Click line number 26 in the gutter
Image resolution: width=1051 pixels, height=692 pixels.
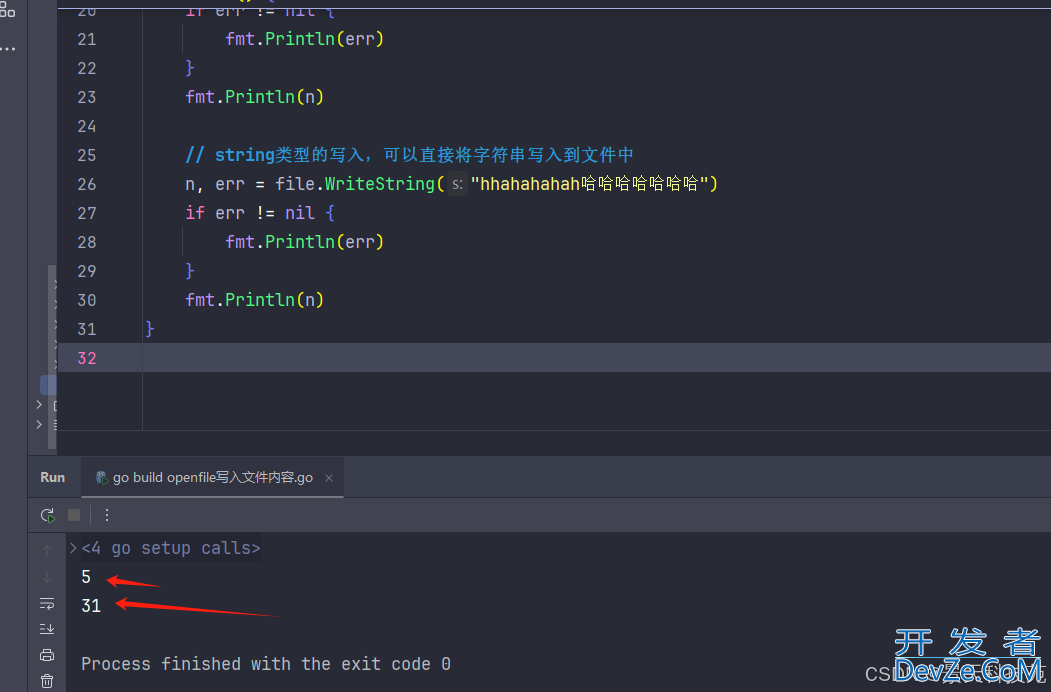86,184
